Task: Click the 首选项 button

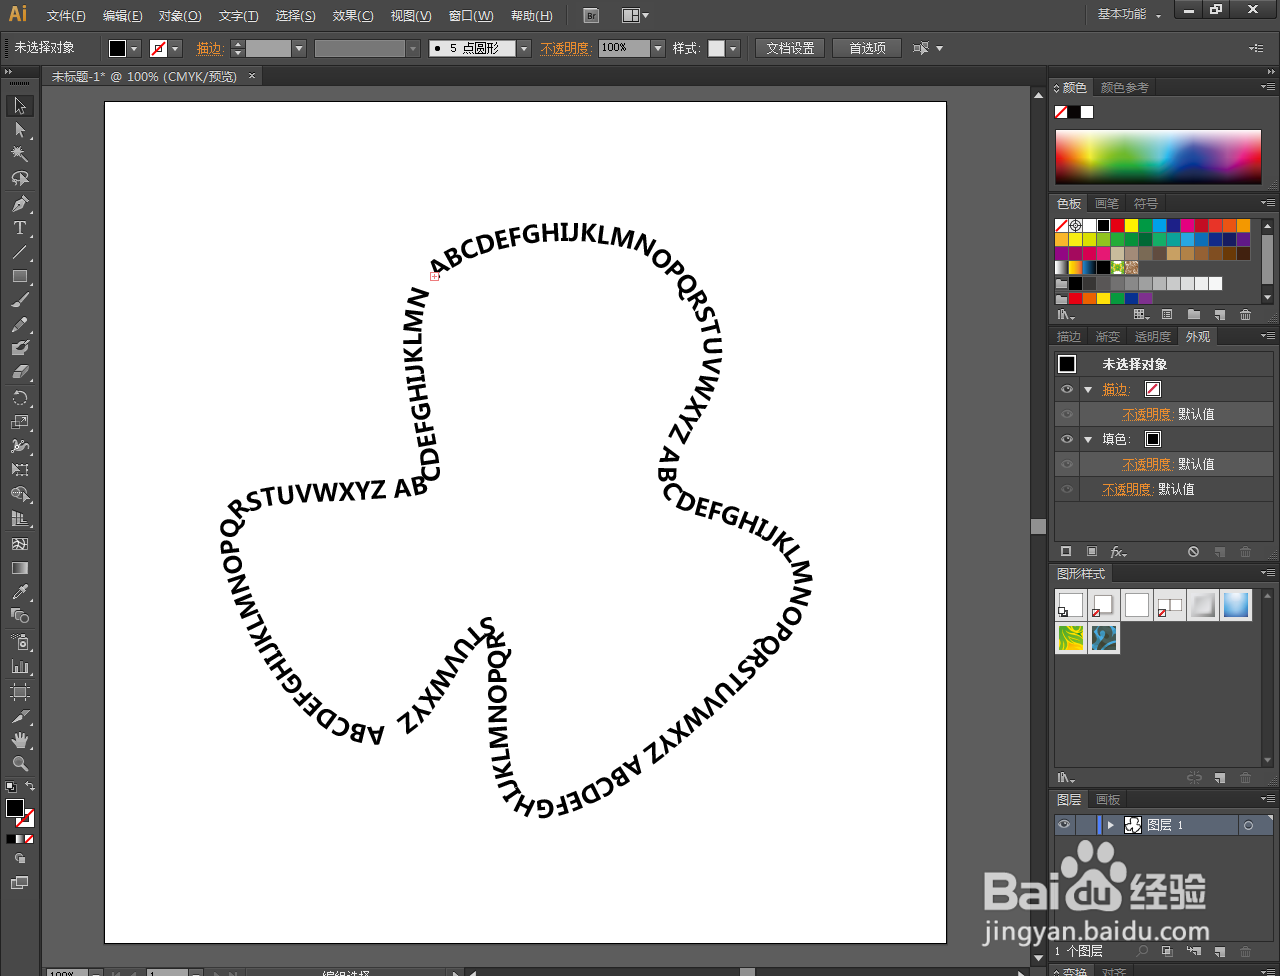Action: click(x=867, y=48)
